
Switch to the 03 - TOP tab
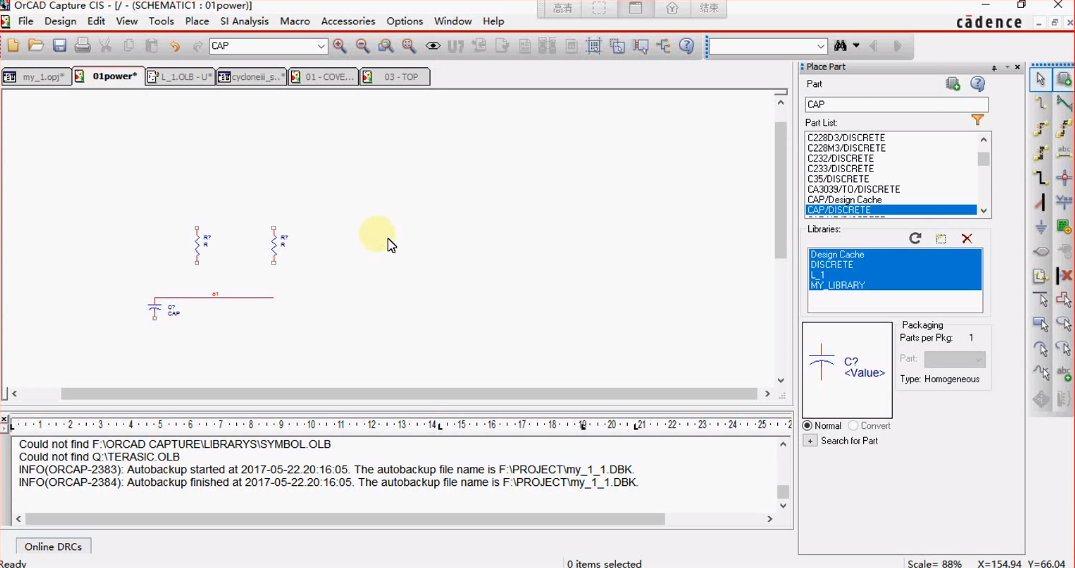coord(394,77)
